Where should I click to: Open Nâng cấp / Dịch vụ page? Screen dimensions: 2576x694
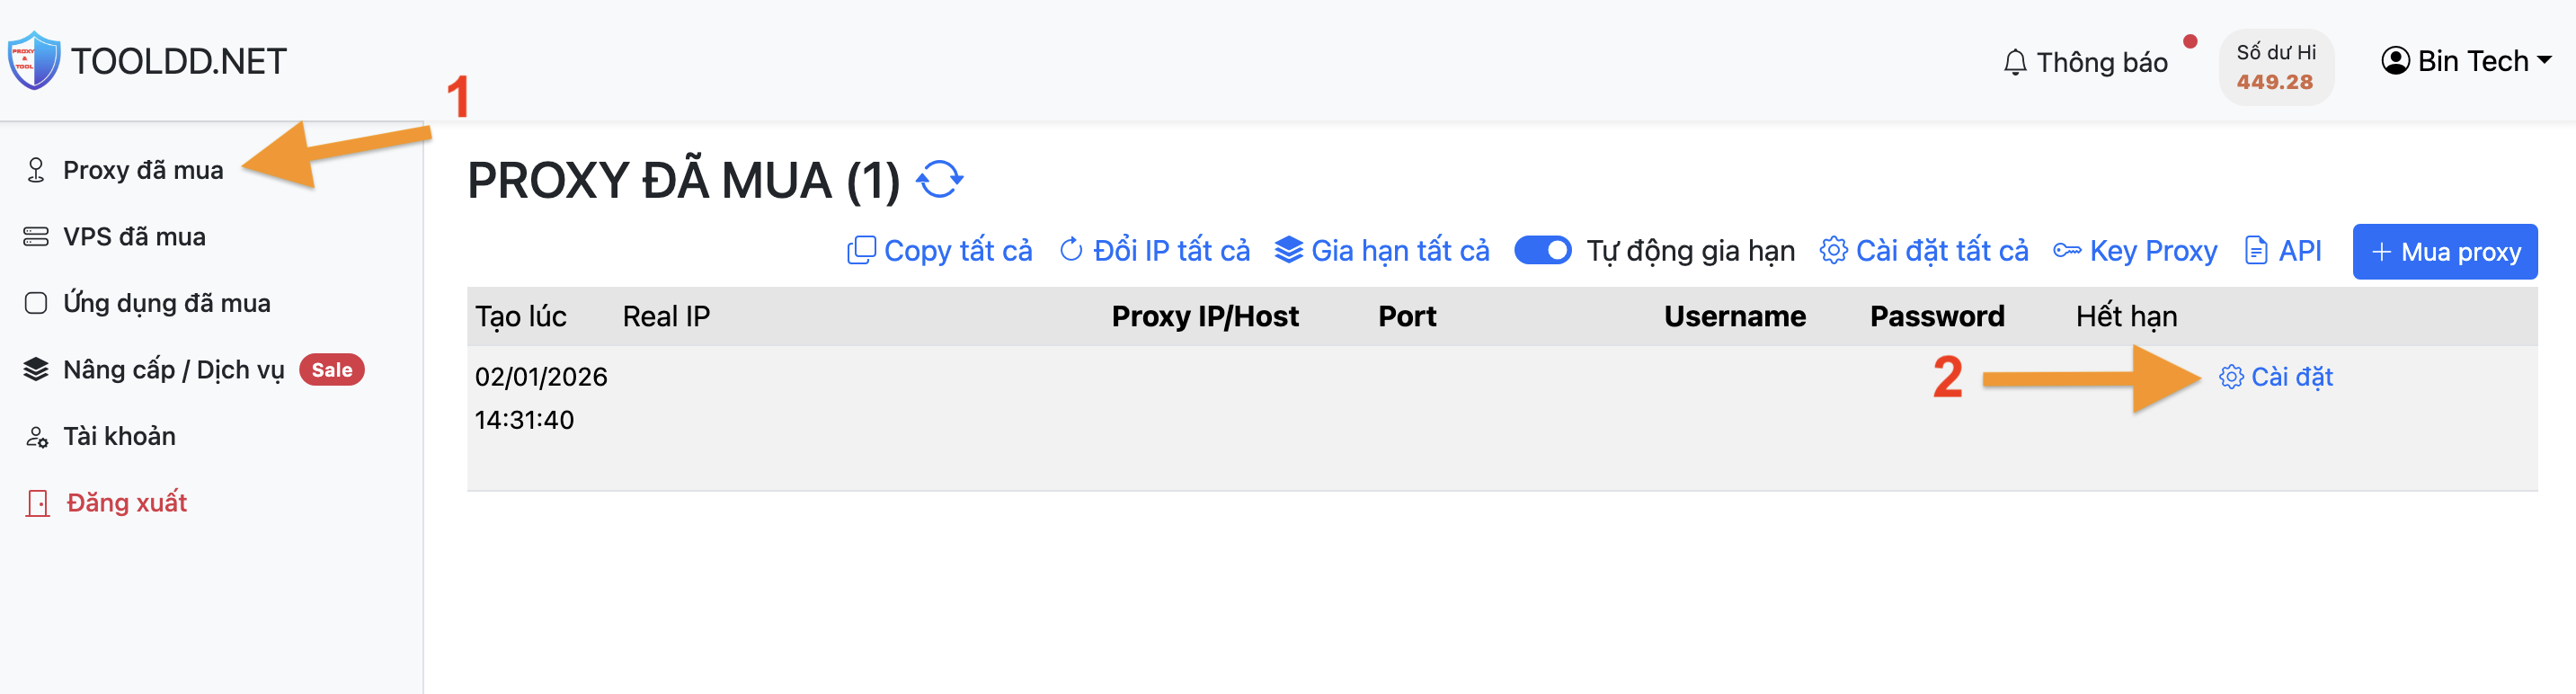pyautogui.click(x=173, y=370)
